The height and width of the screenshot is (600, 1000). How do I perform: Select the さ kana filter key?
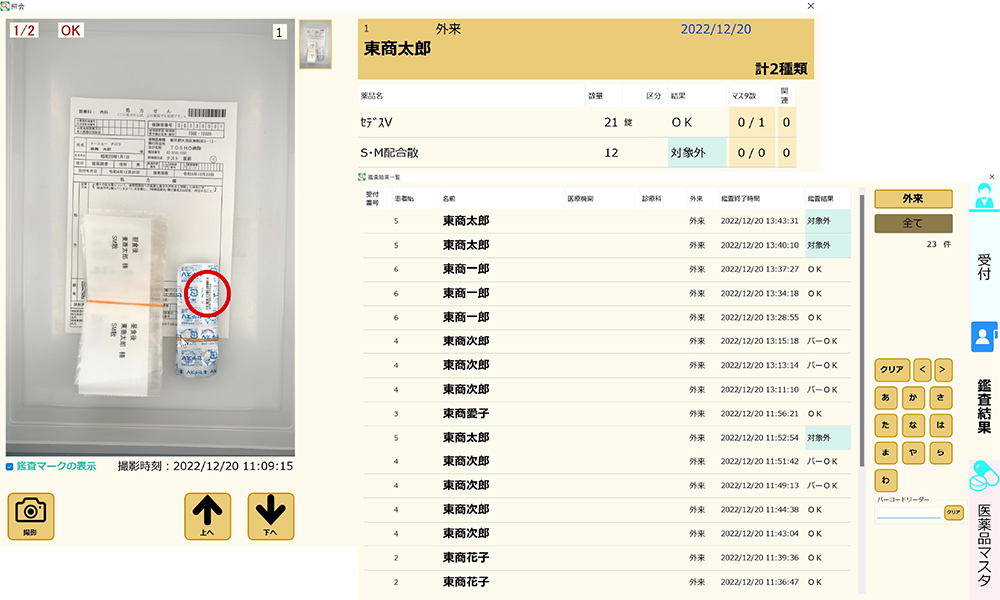pos(941,398)
